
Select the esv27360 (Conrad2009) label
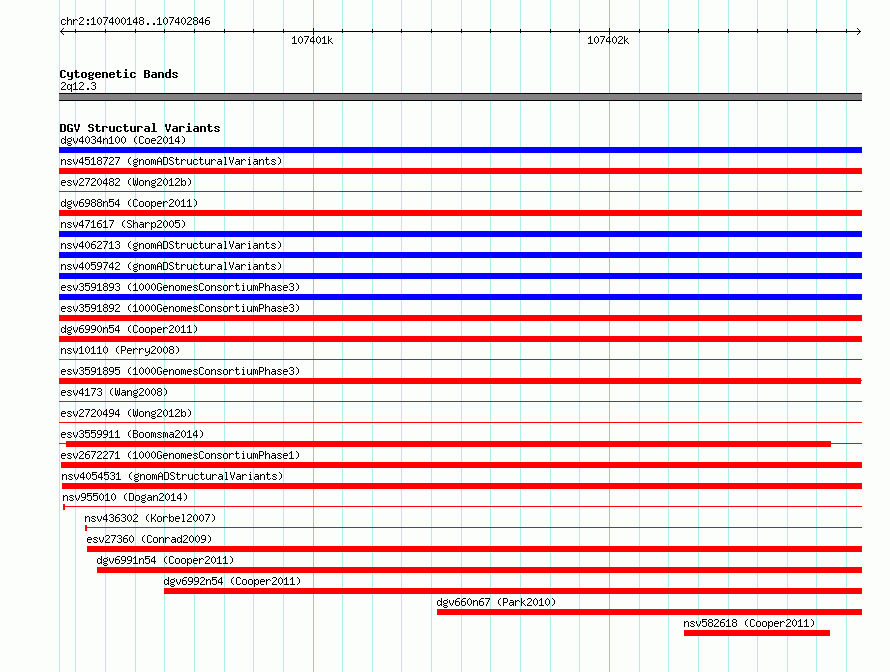(x=149, y=539)
